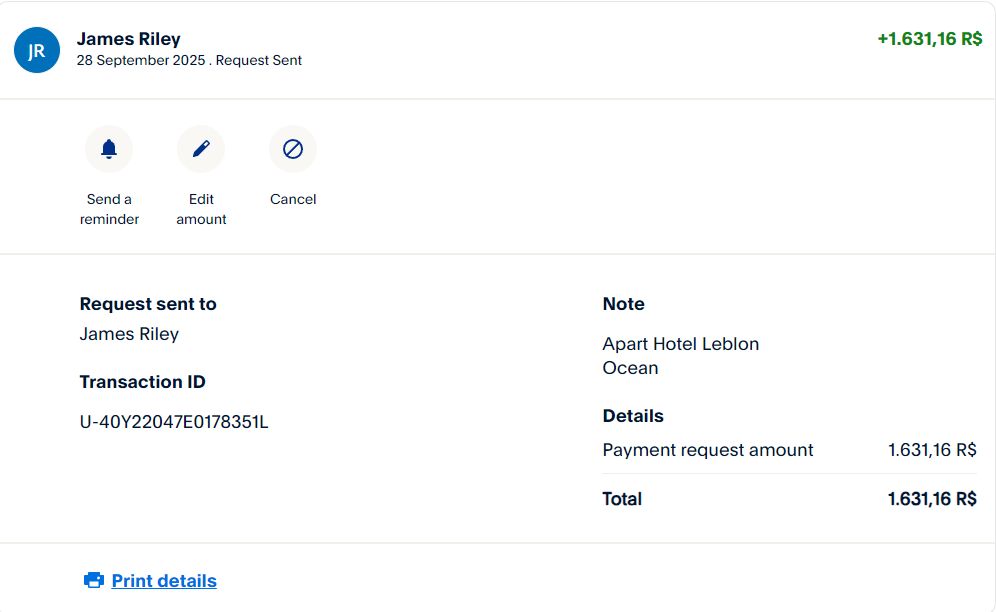
Task: Click the "Edit amount" text label
Action: click(x=201, y=209)
